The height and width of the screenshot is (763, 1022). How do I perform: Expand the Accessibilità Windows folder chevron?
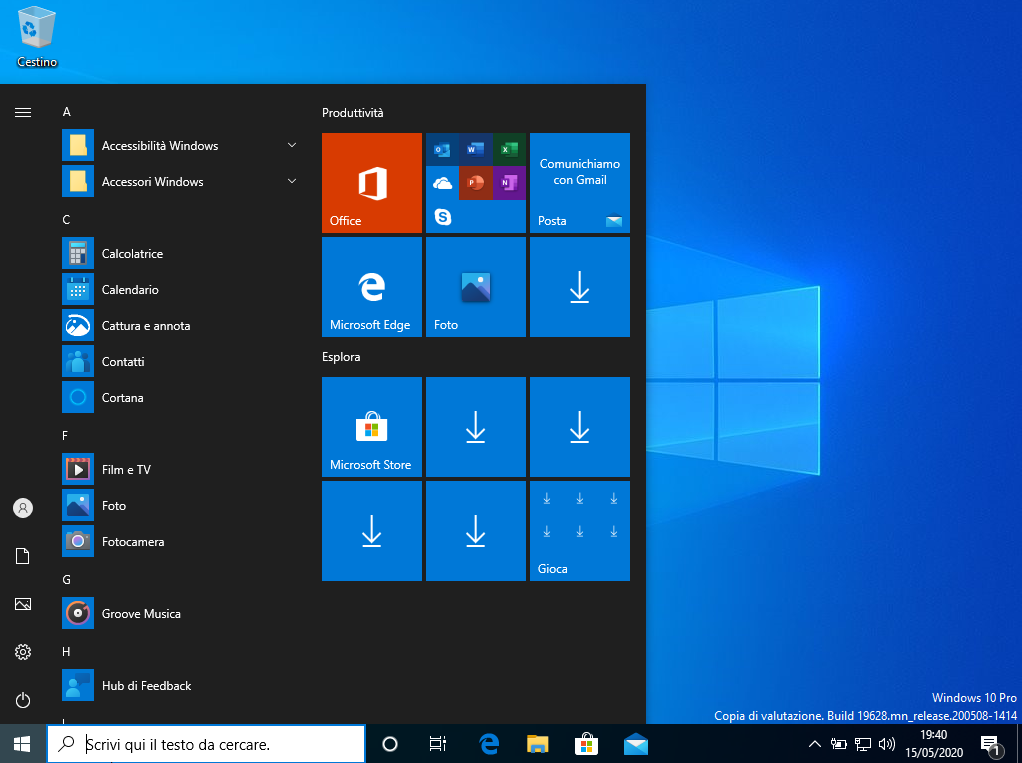pyautogui.click(x=292, y=145)
